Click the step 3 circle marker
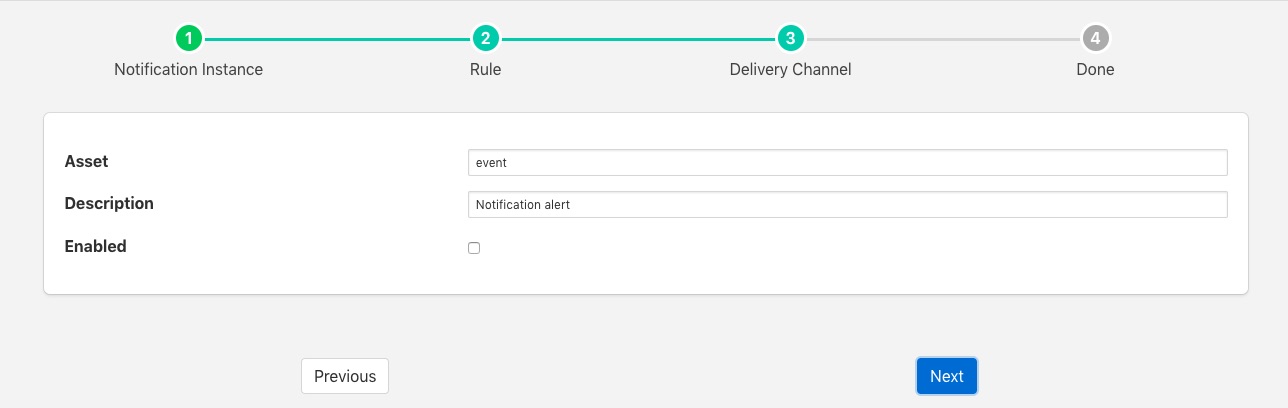 pos(790,39)
